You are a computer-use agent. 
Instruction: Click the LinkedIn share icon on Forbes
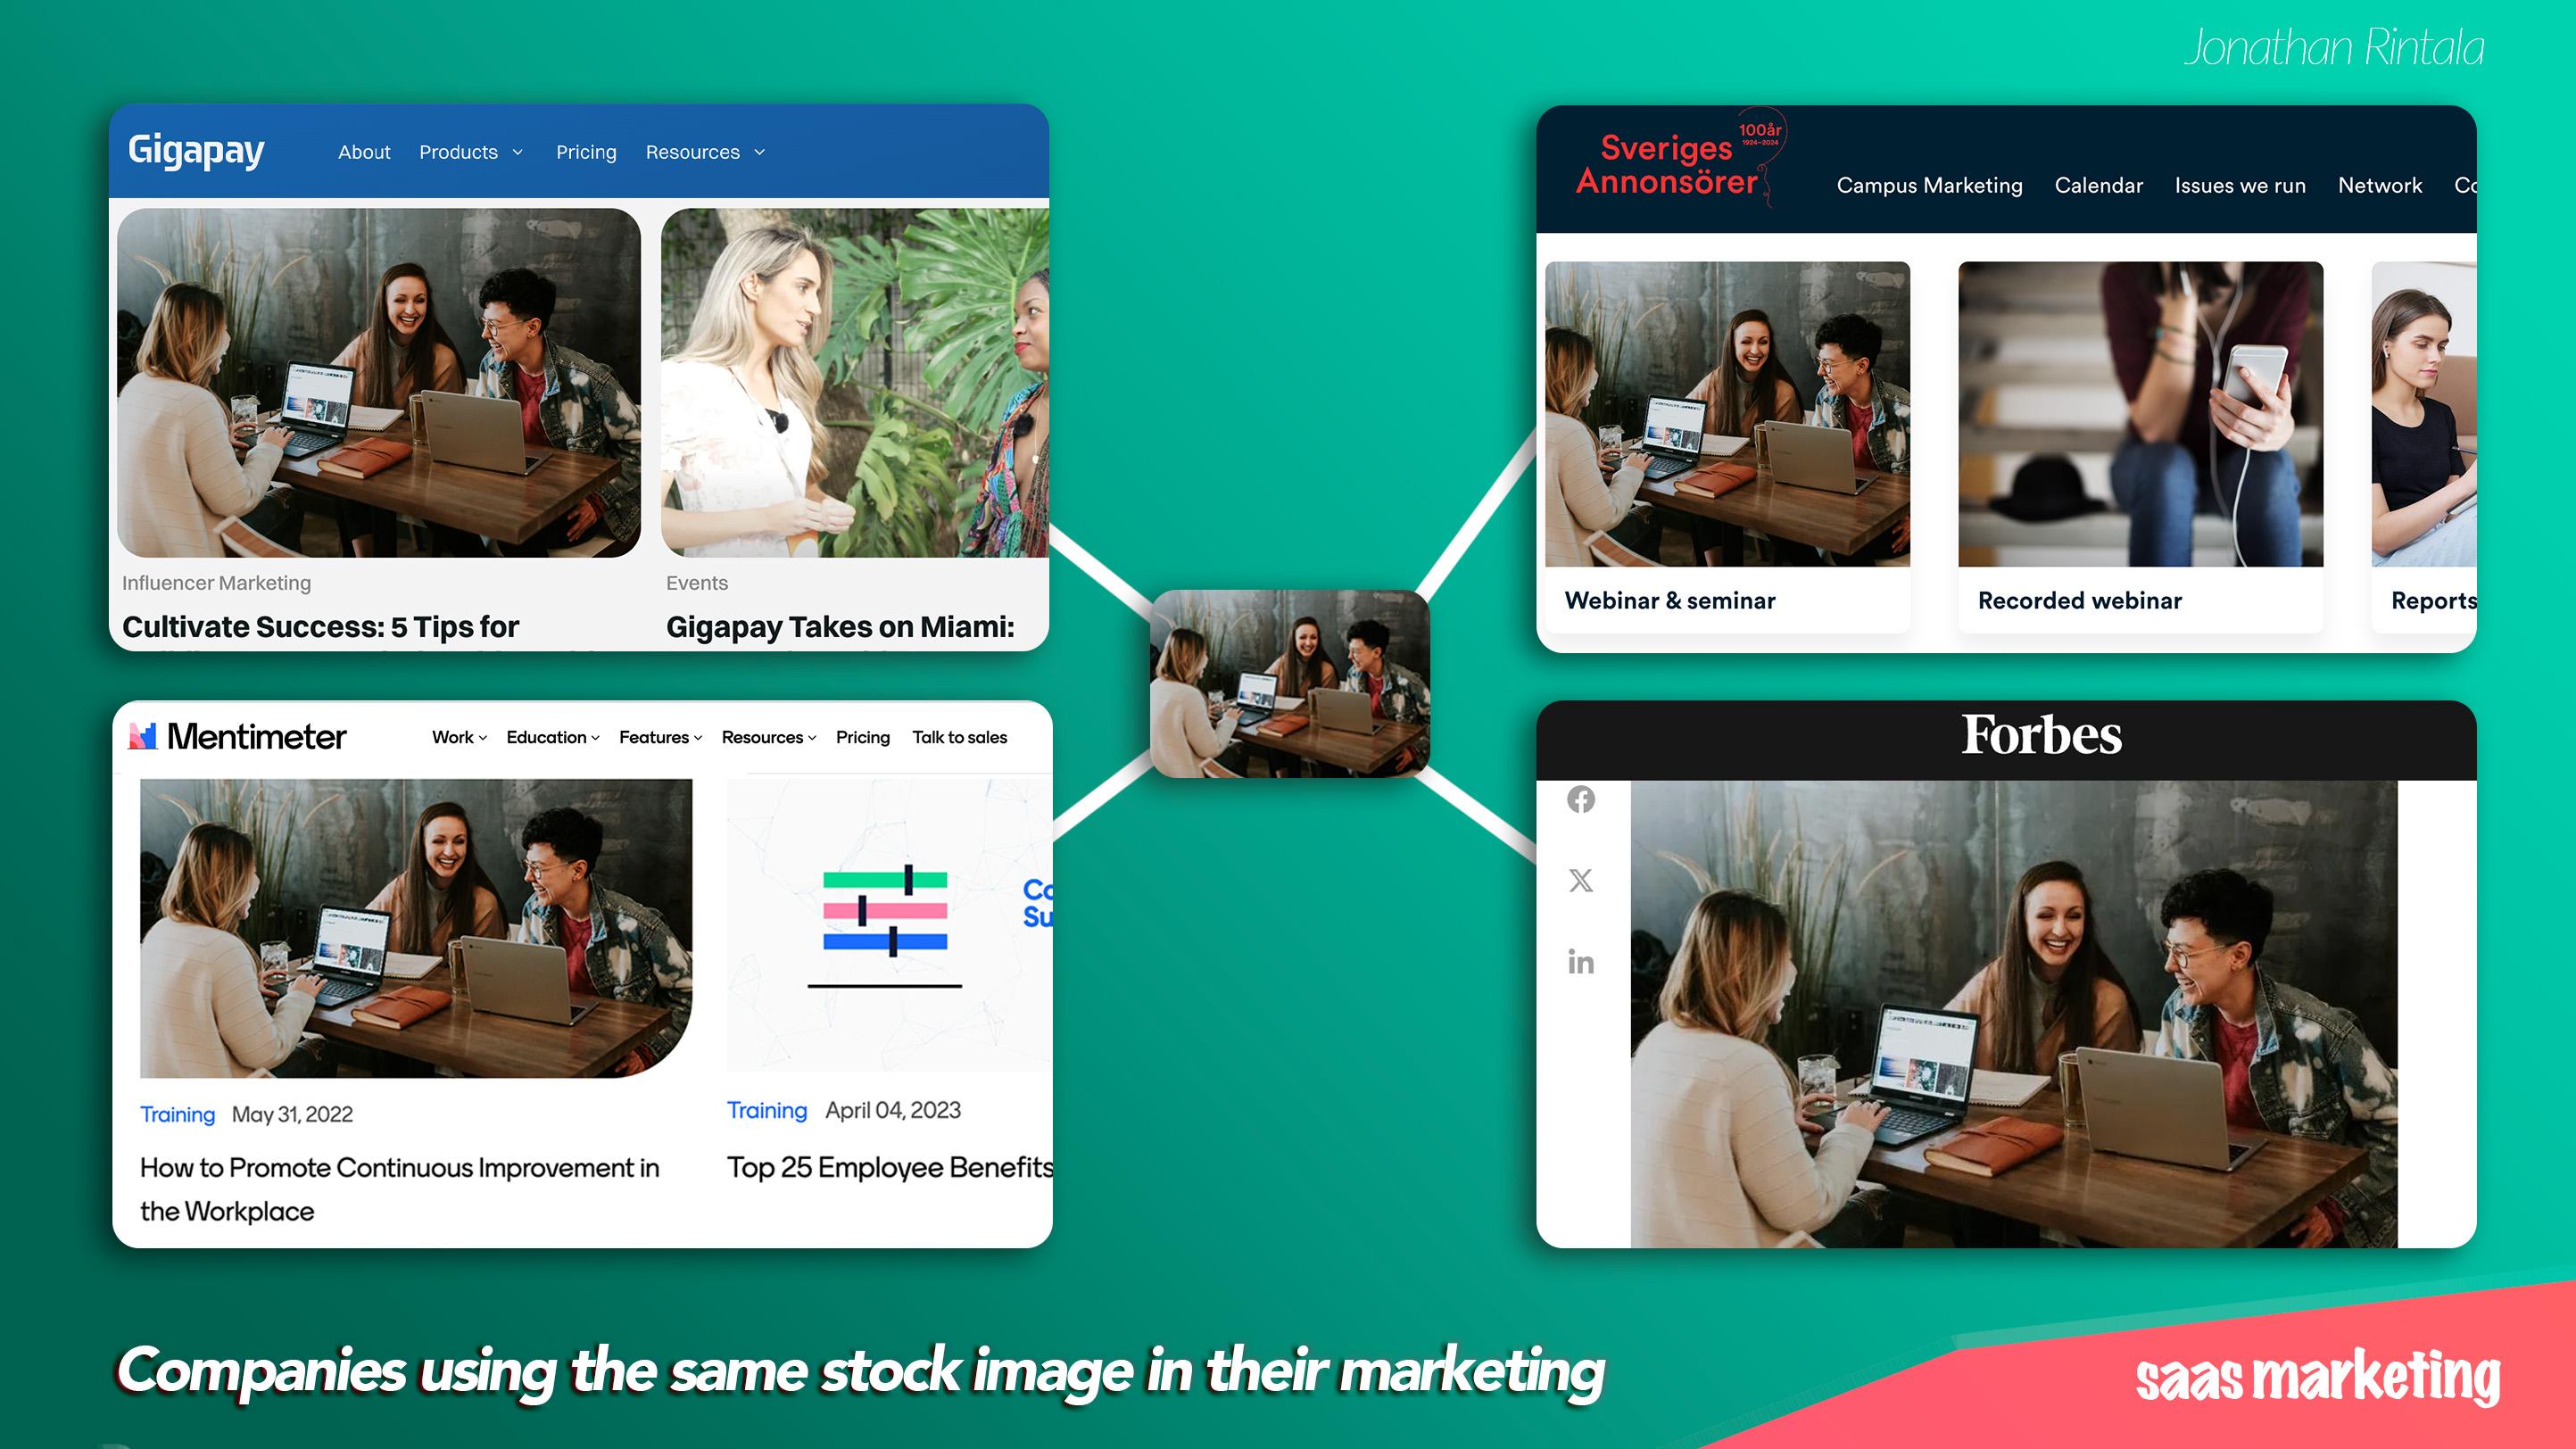[1582, 963]
